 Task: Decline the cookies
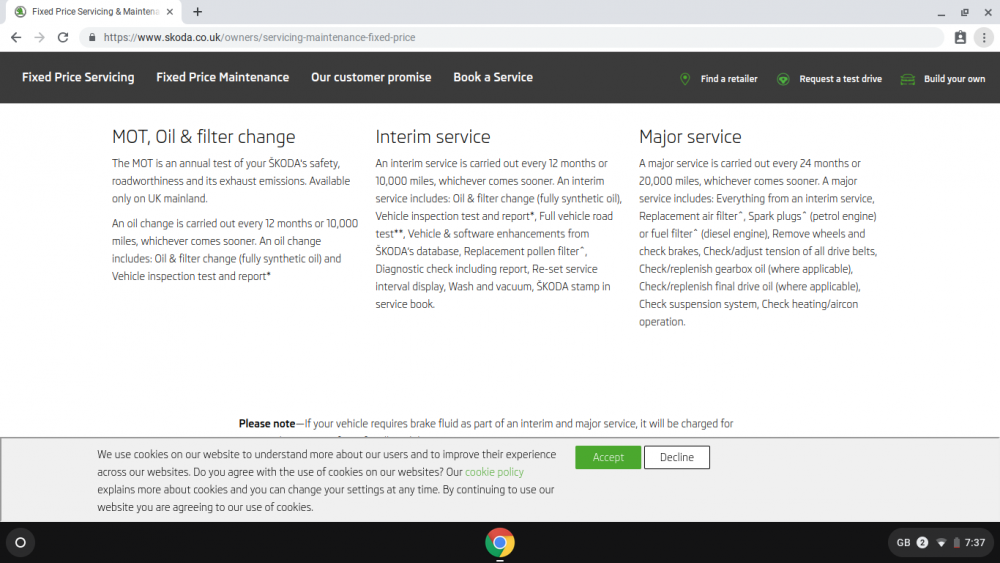(x=677, y=457)
